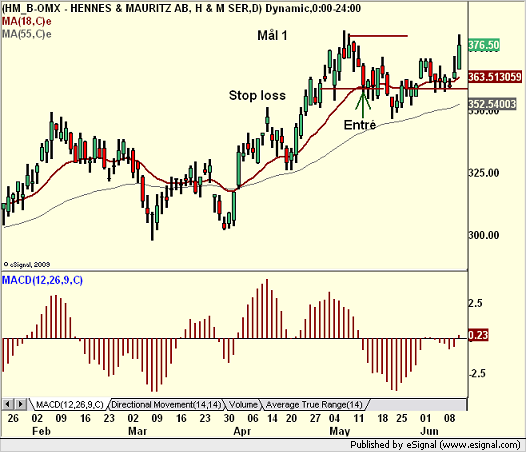The width and height of the screenshot is (526, 452).
Task: Click the Mar month label on time axis
Action: [x=138, y=431]
